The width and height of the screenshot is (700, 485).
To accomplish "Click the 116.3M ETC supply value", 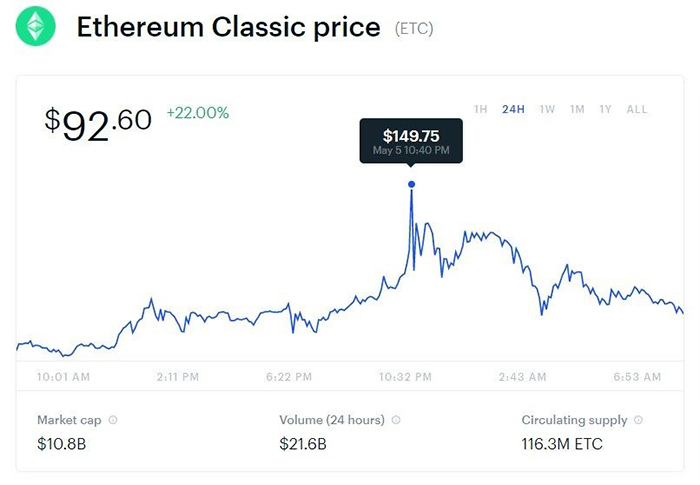I will click(562, 444).
